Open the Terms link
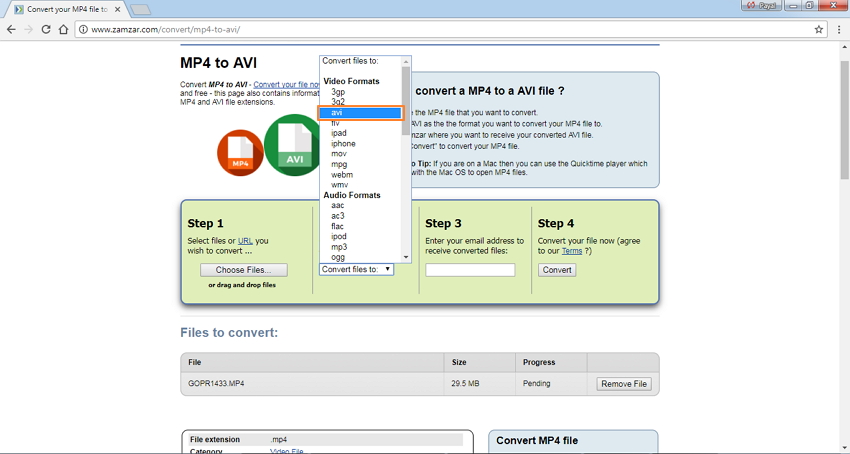The width and height of the screenshot is (850, 454). 571,251
